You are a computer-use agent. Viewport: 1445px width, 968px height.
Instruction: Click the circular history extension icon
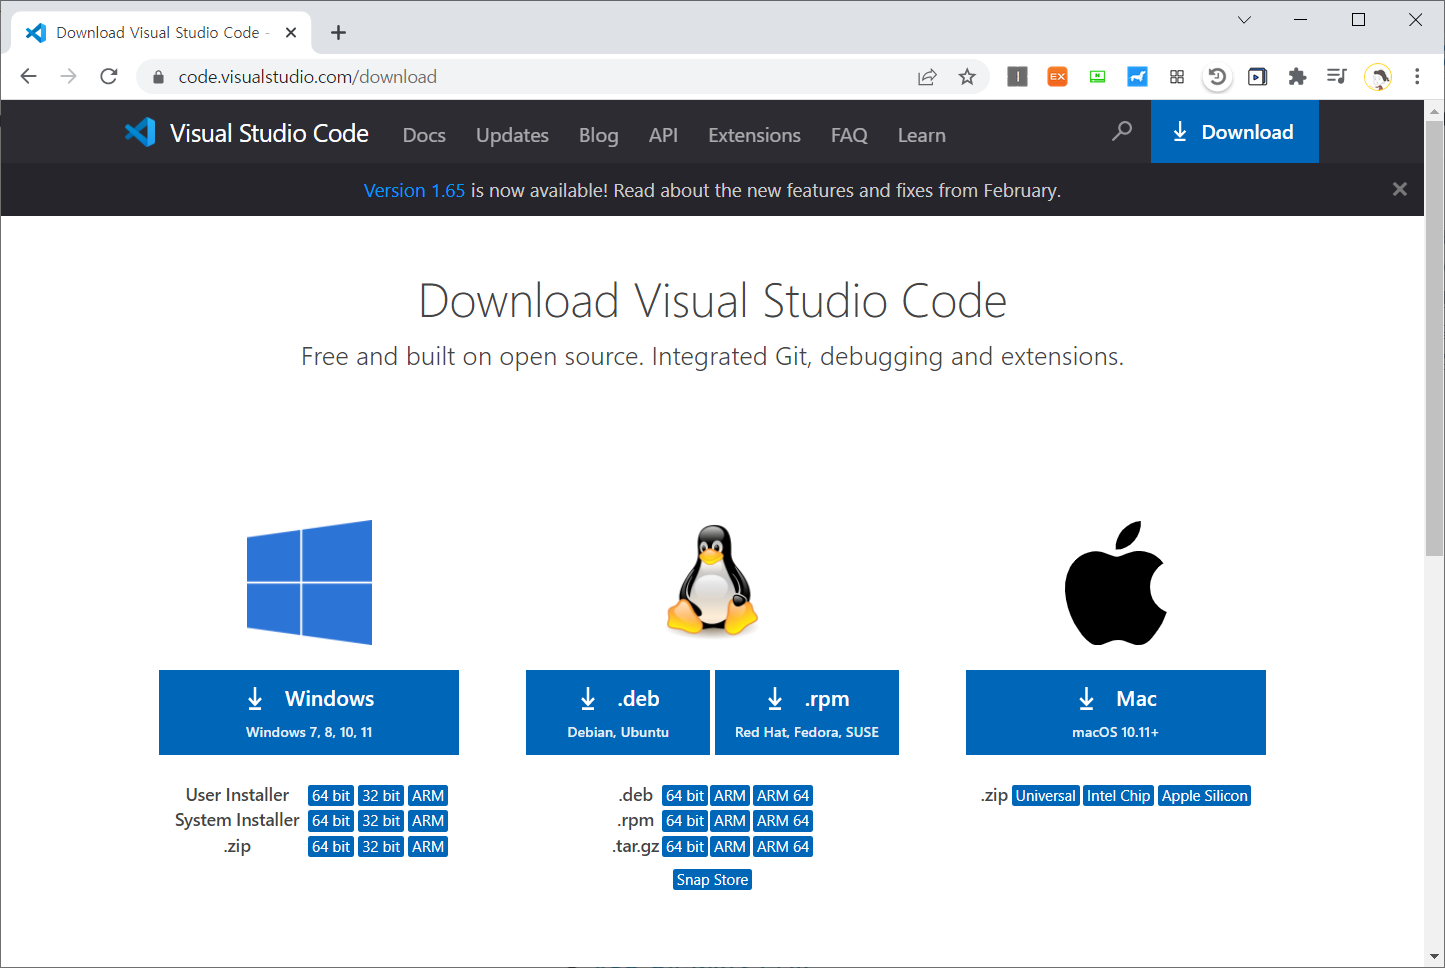pos(1217,76)
